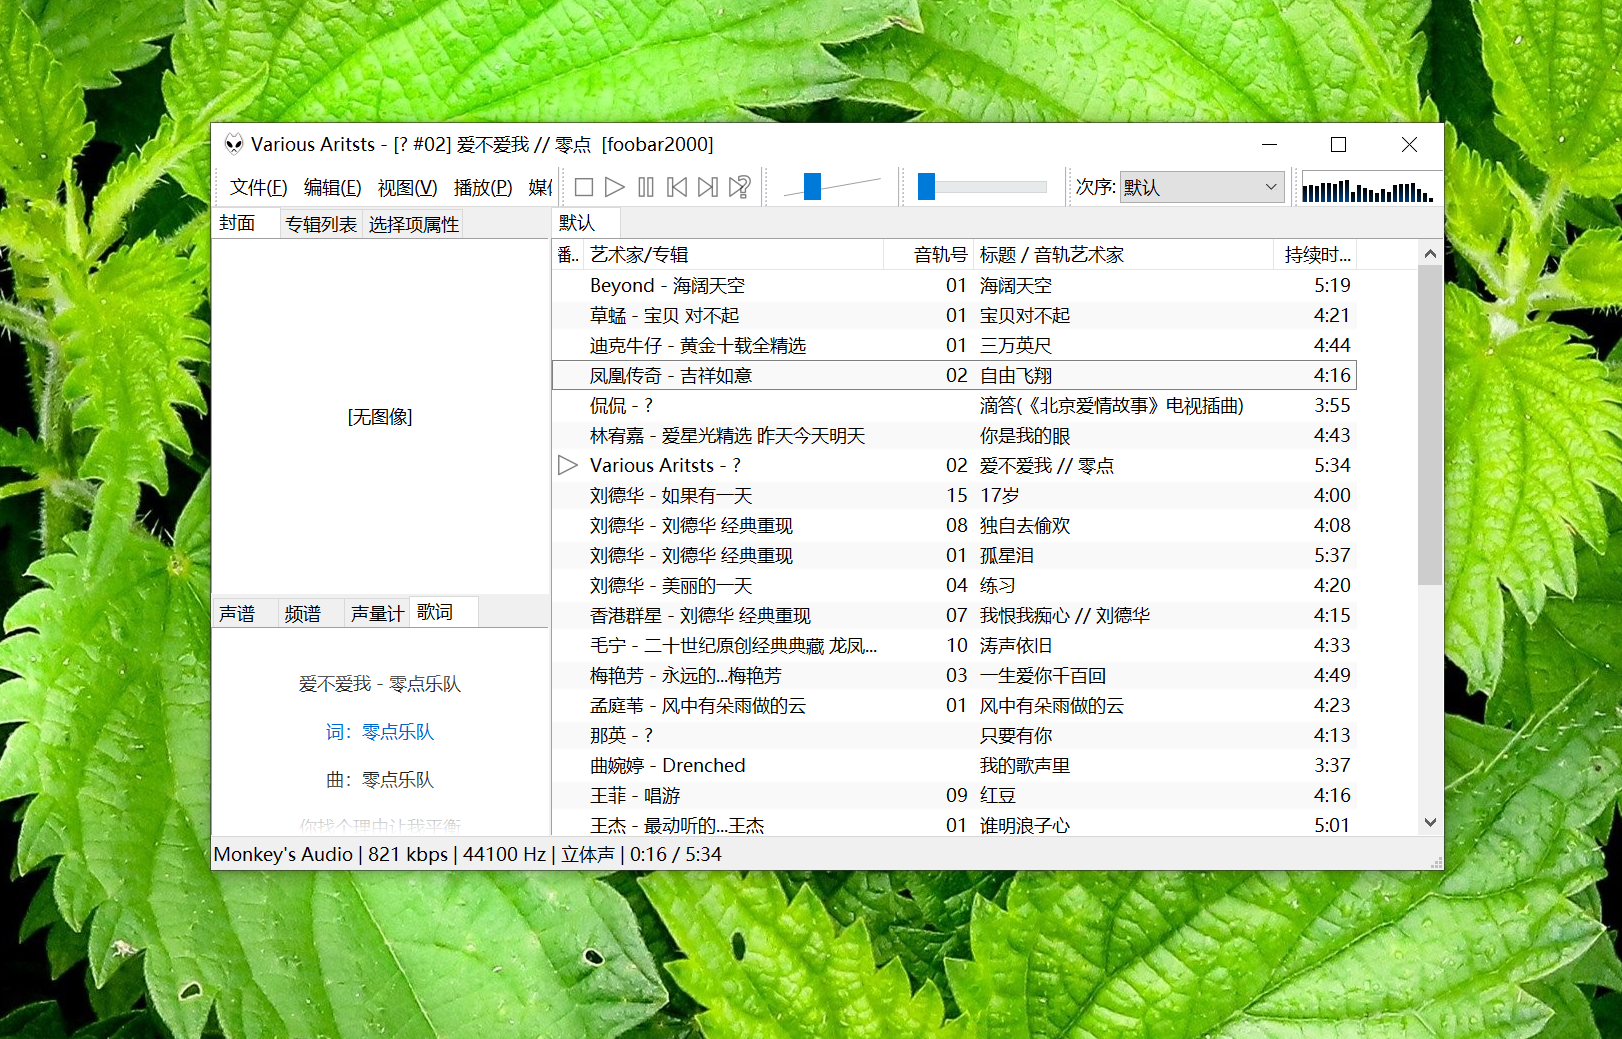Pause the current track
The width and height of the screenshot is (1622, 1039).
click(x=646, y=187)
